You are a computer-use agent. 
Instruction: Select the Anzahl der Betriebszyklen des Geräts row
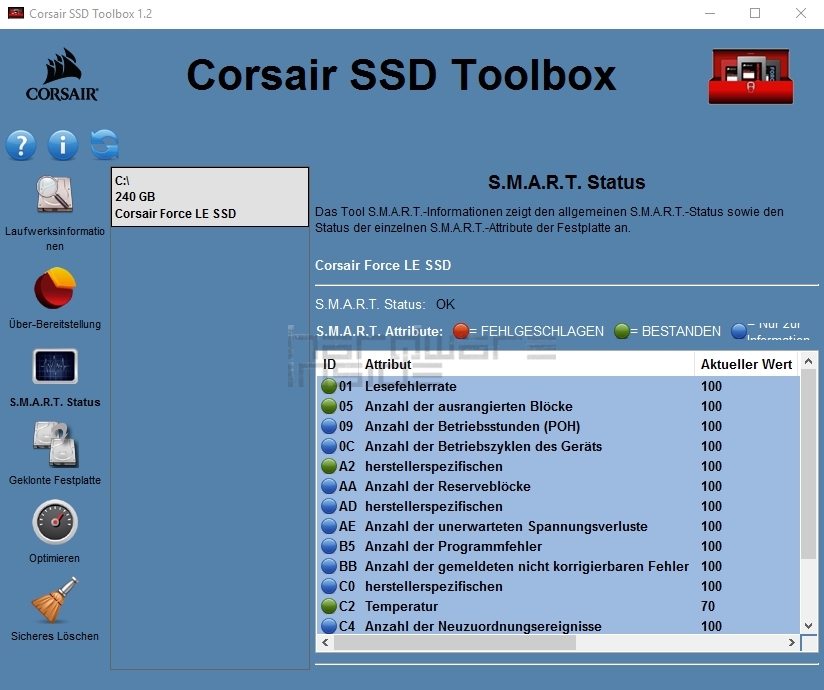(x=558, y=446)
